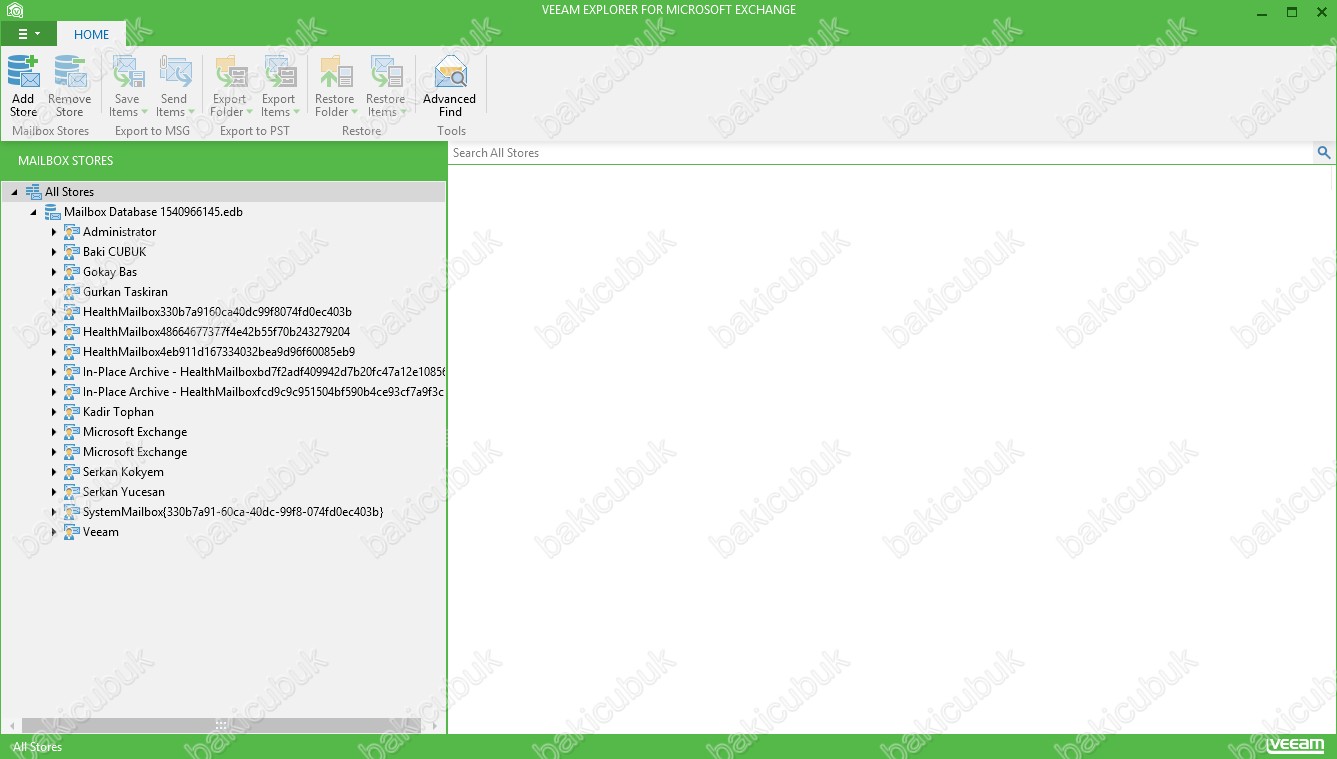
Task: Open the Advanced Find tool
Action: coord(449,86)
